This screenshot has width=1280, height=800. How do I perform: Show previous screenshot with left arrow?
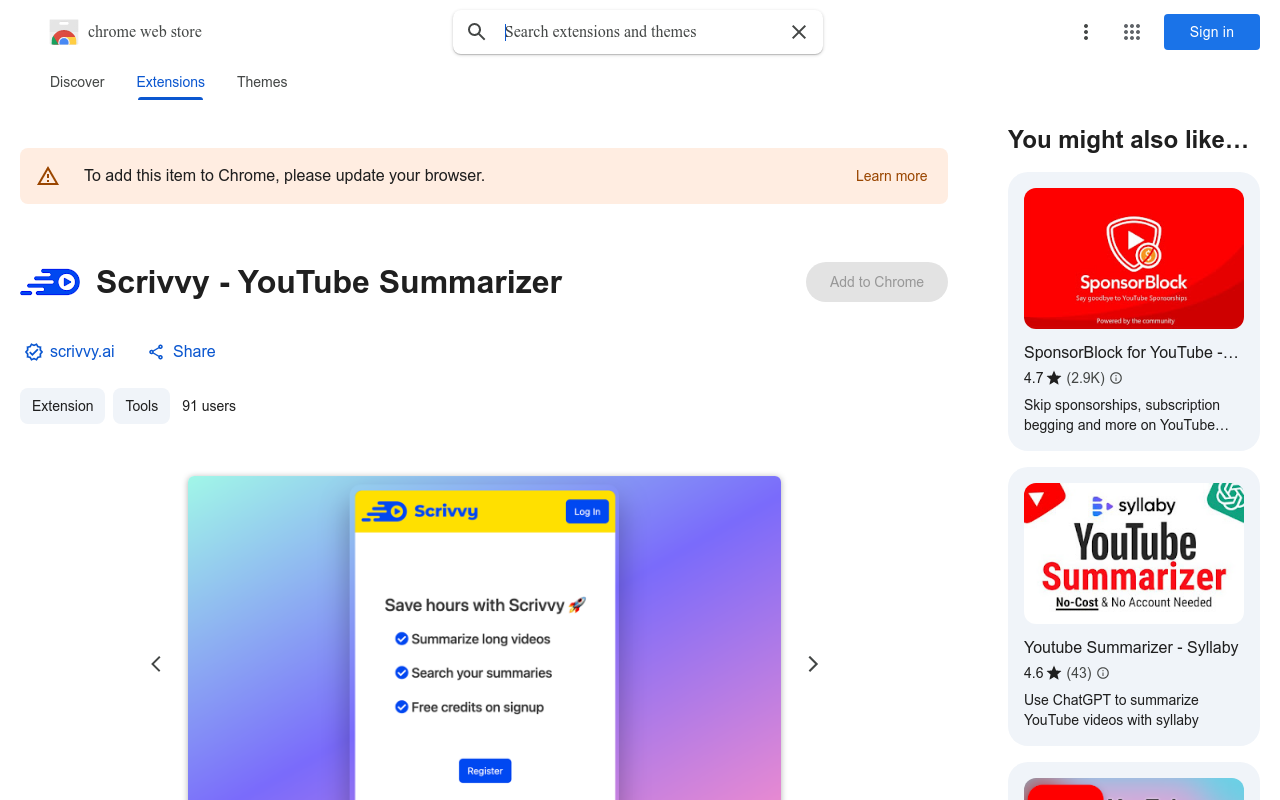[156, 664]
